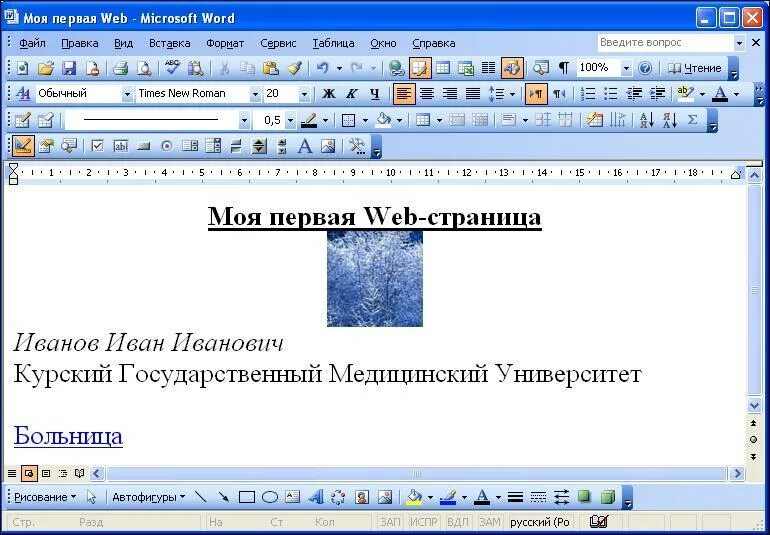The image size is (770, 535).
Task: Follow the Больница hyperlink
Action: tap(68, 435)
